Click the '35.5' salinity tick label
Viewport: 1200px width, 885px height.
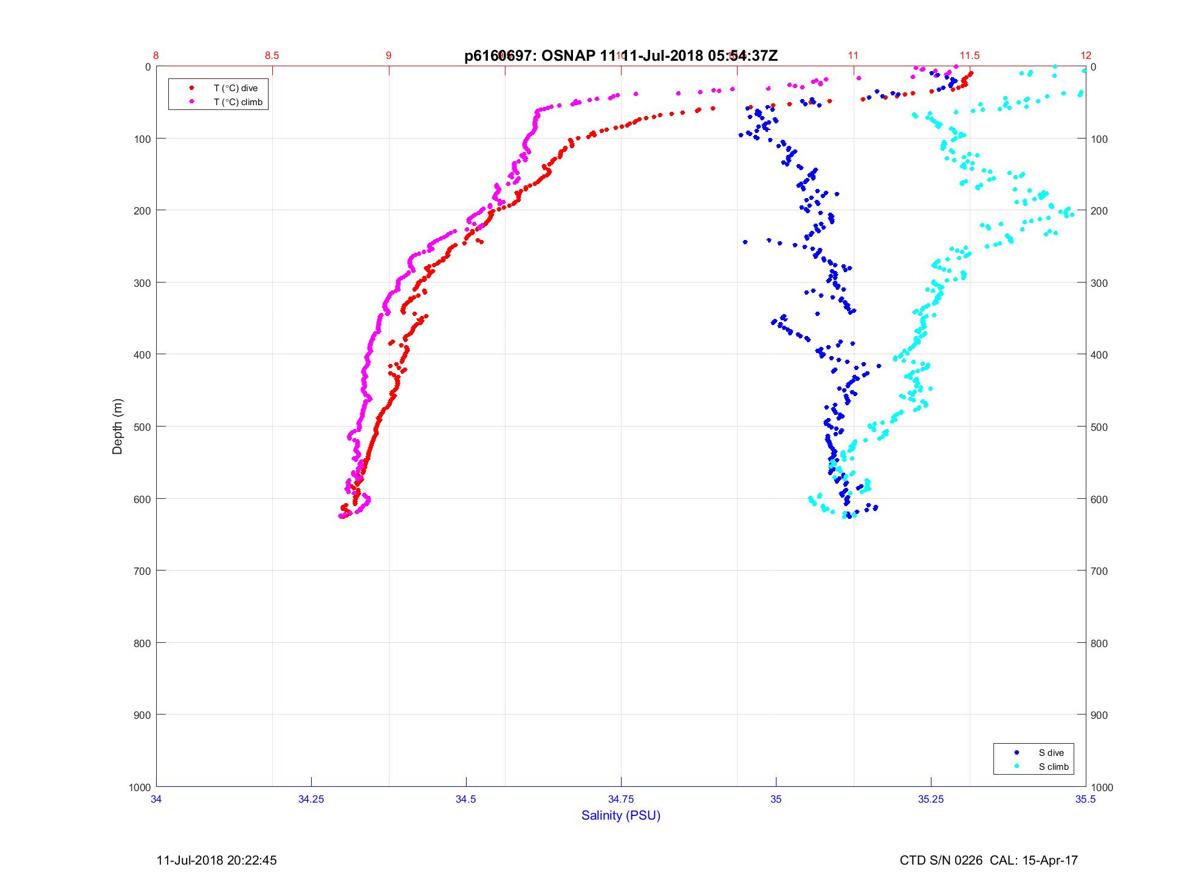[x=1085, y=799]
